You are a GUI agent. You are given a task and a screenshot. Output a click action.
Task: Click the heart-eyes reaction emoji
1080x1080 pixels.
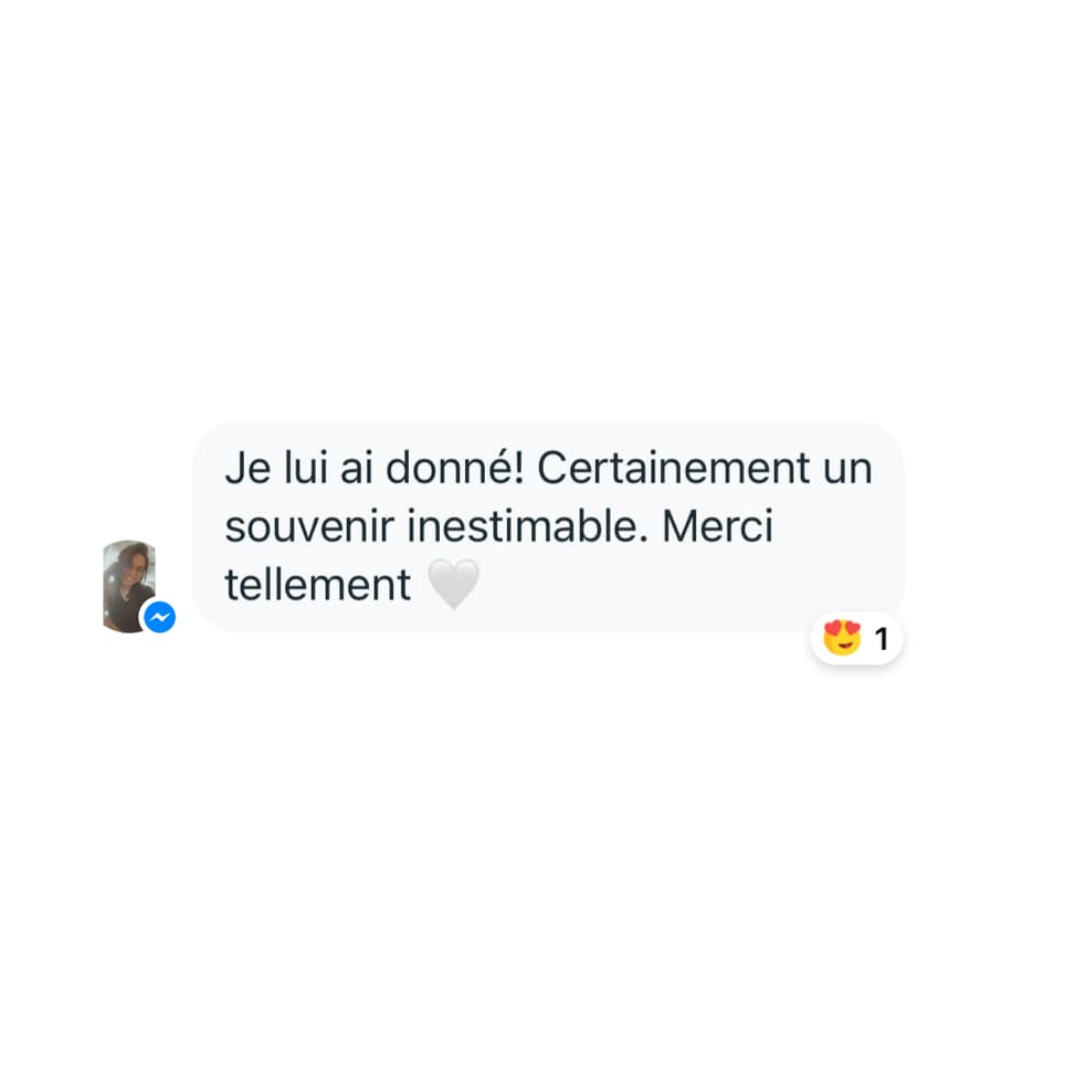pos(842,638)
